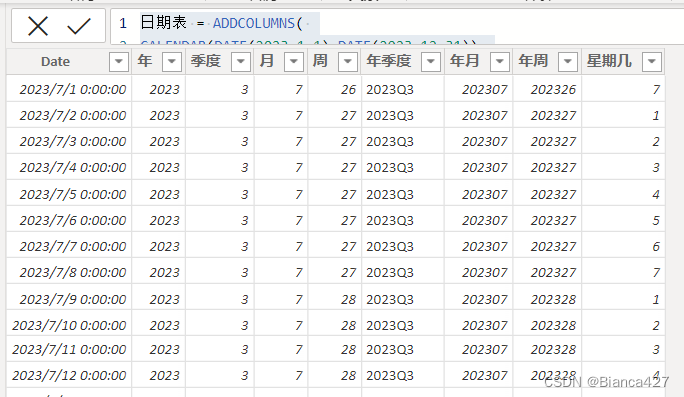Select the cell 2023/7/11 0:00:00
Viewport: 684px width, 397px height.
[69, 349]
